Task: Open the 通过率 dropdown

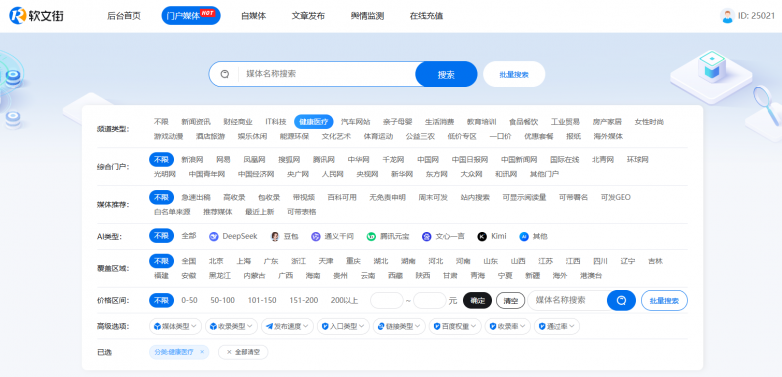Action: pyautogui.click(x=557, y=326)
